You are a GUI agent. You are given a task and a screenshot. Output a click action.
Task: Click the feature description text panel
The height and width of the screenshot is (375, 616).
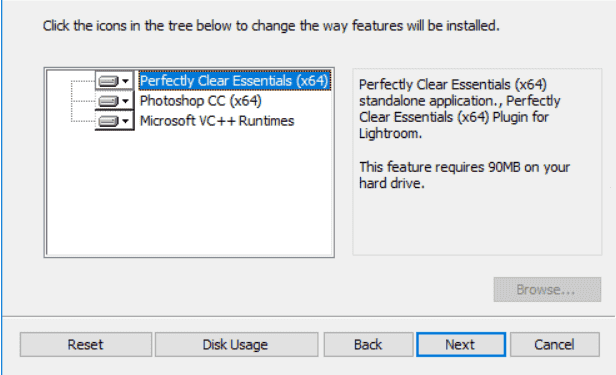(x=477, y=162)
